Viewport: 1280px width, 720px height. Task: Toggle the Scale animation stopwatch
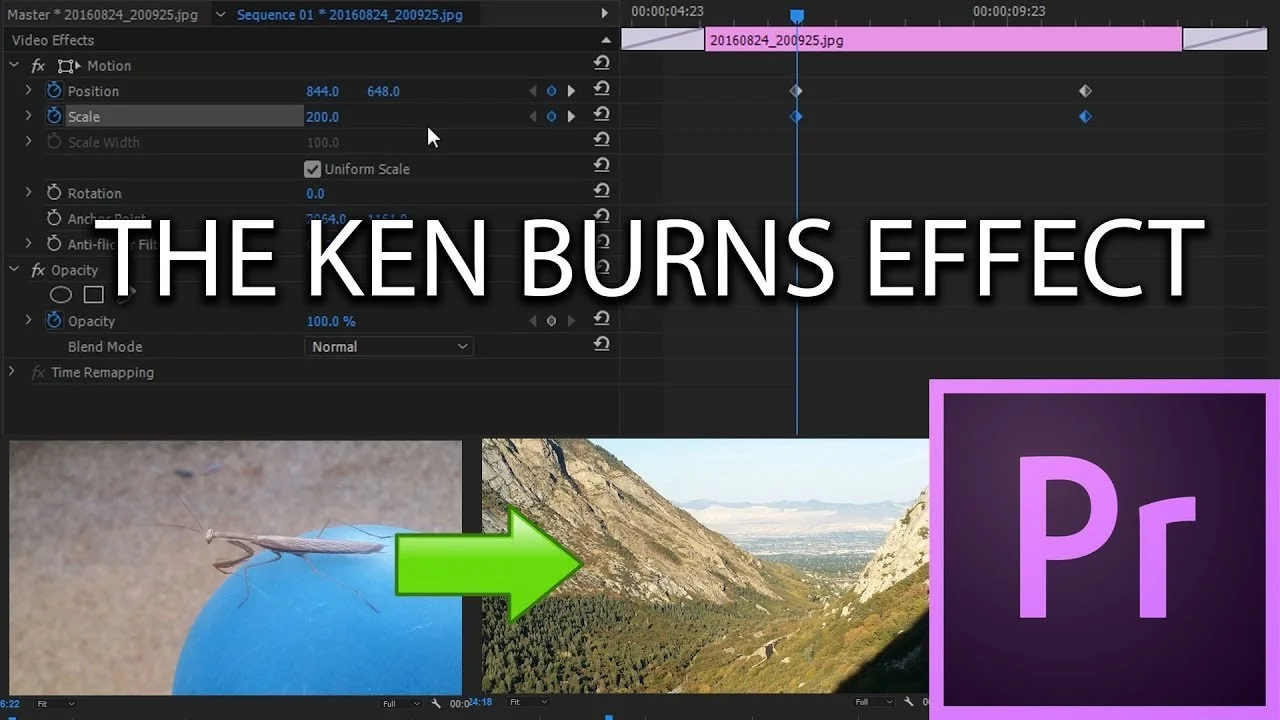click(x=54, y=116)
